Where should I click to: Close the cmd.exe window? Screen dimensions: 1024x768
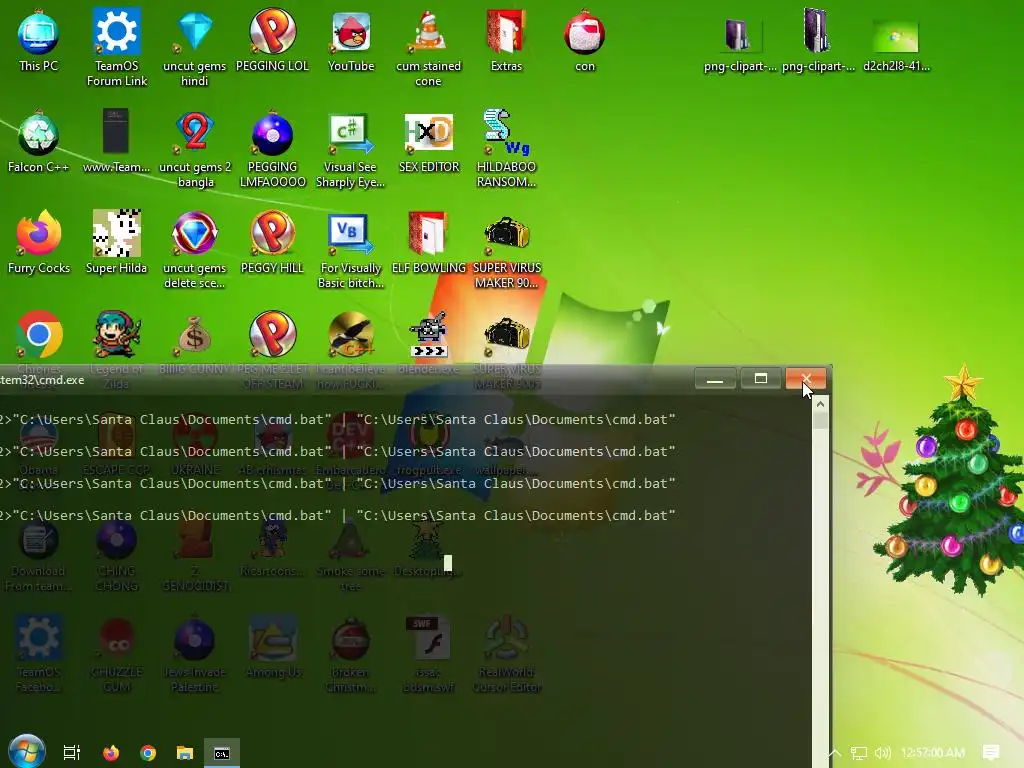point(806,379)
